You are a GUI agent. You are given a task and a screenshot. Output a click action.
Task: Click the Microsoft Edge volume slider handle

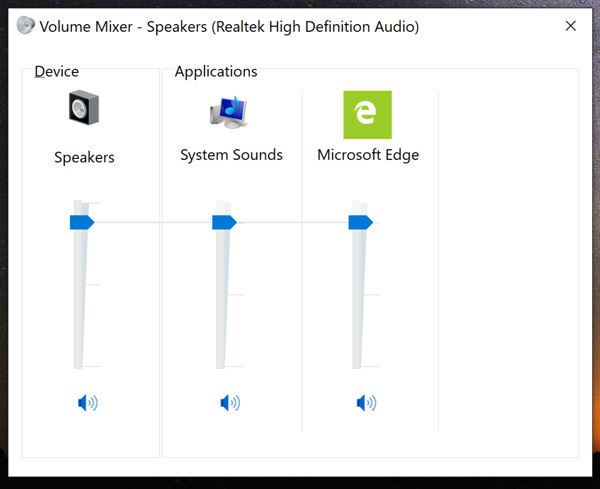(360, 222)
